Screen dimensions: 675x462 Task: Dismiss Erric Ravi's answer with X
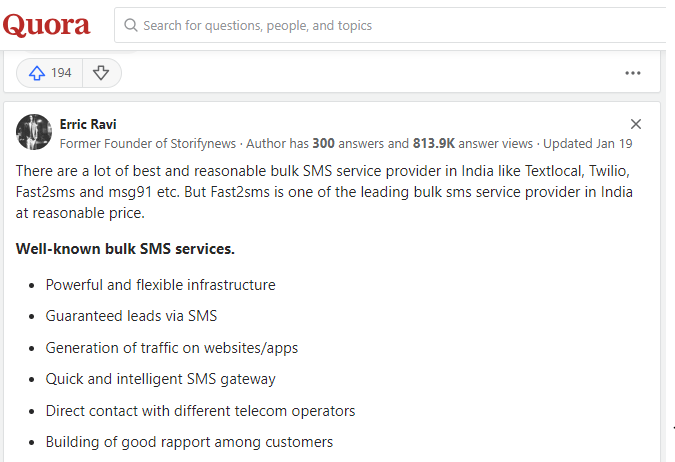tap(636, 124)
